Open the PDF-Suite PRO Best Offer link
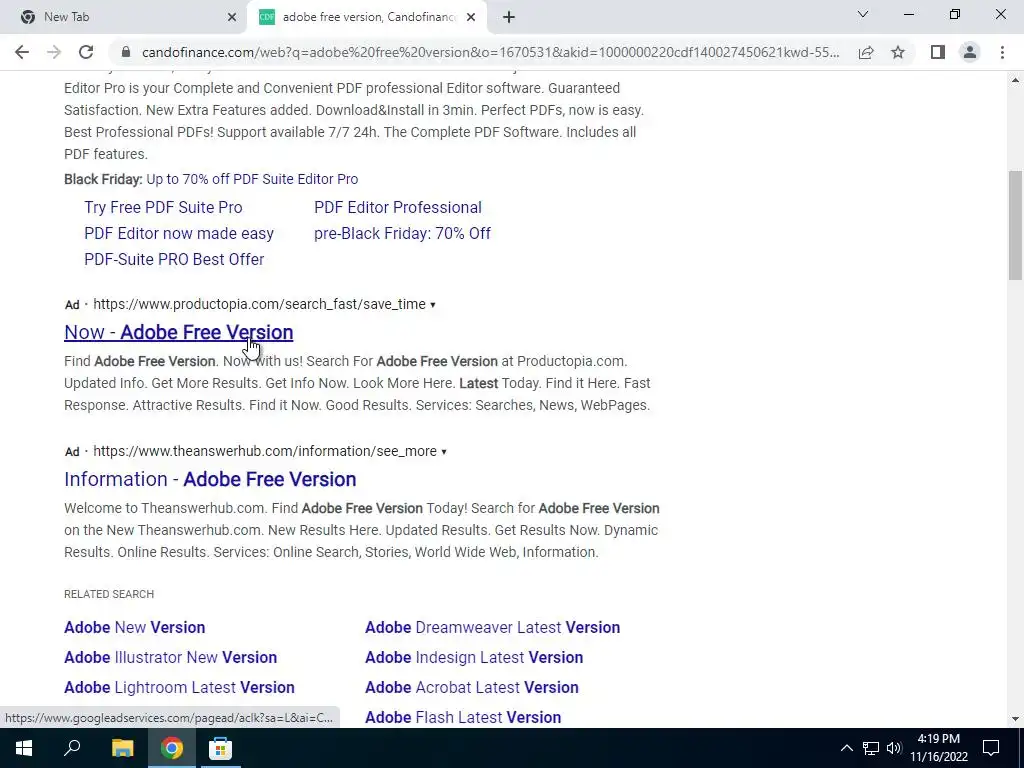1024x768 pixels. pyautogui.click(x=174, y=259)
